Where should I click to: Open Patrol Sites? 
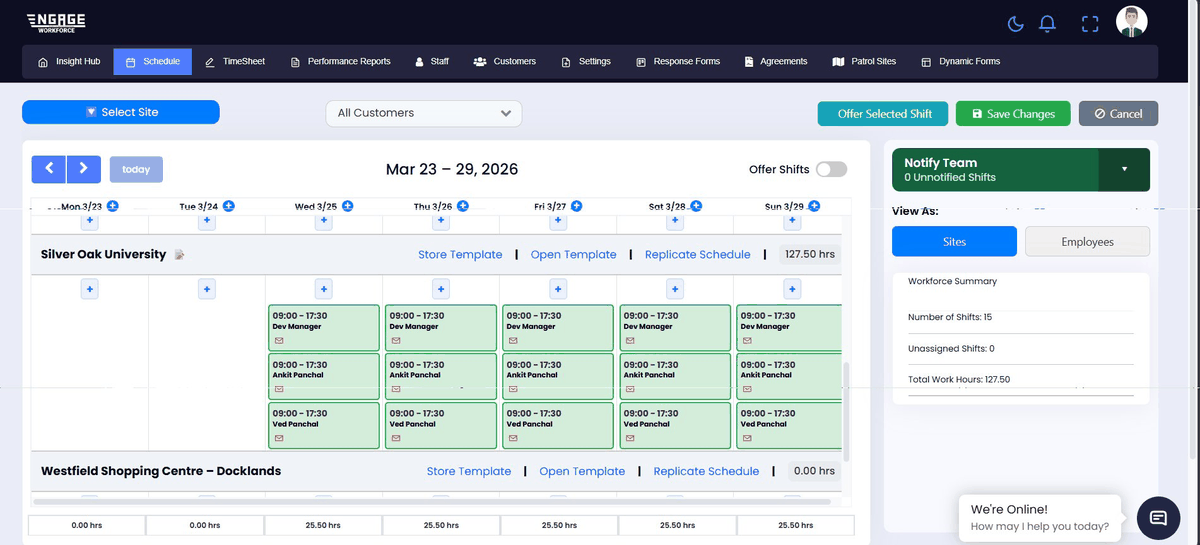tap(864, 62)
